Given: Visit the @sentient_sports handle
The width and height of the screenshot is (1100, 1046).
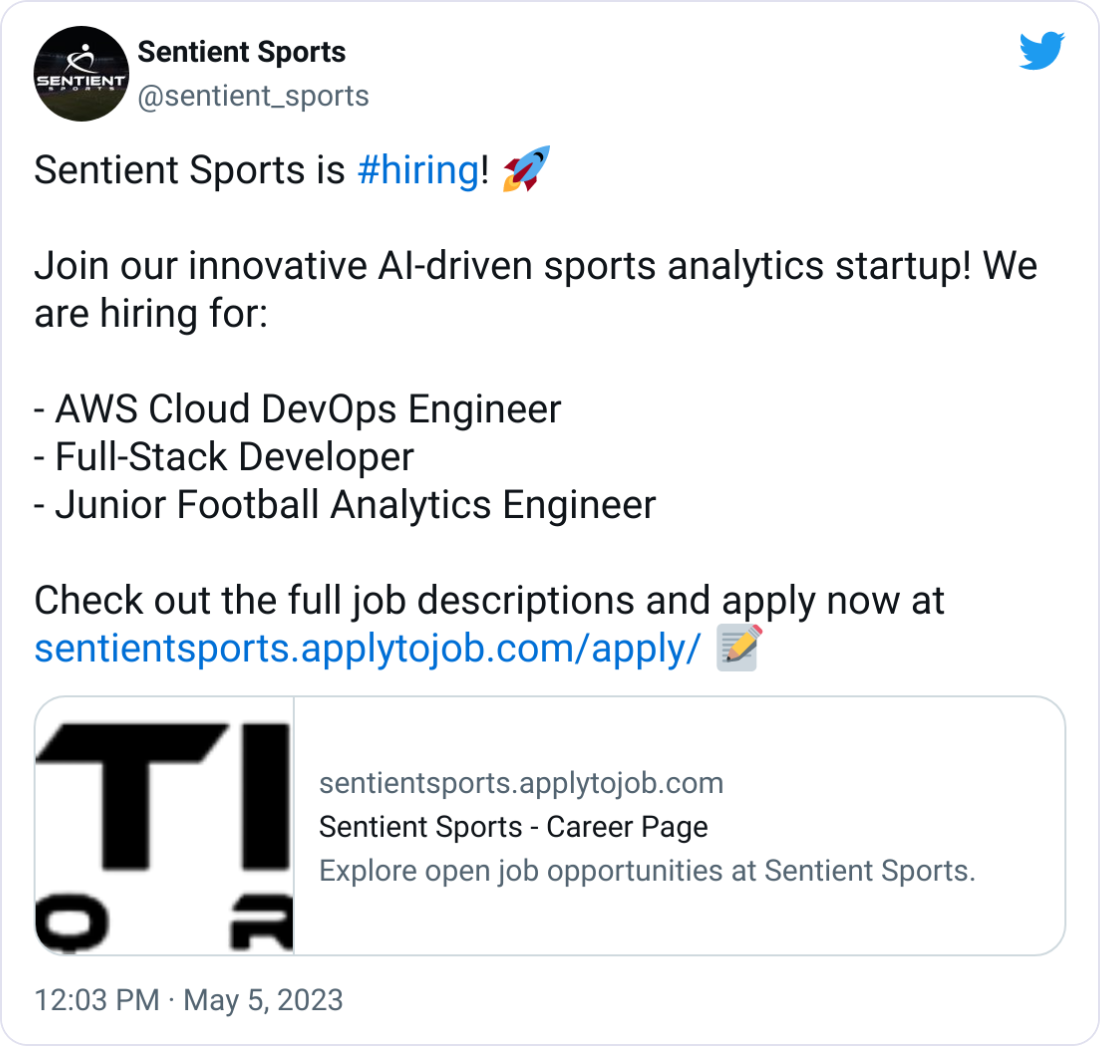Looking at the screenshot, I should 255,96.
